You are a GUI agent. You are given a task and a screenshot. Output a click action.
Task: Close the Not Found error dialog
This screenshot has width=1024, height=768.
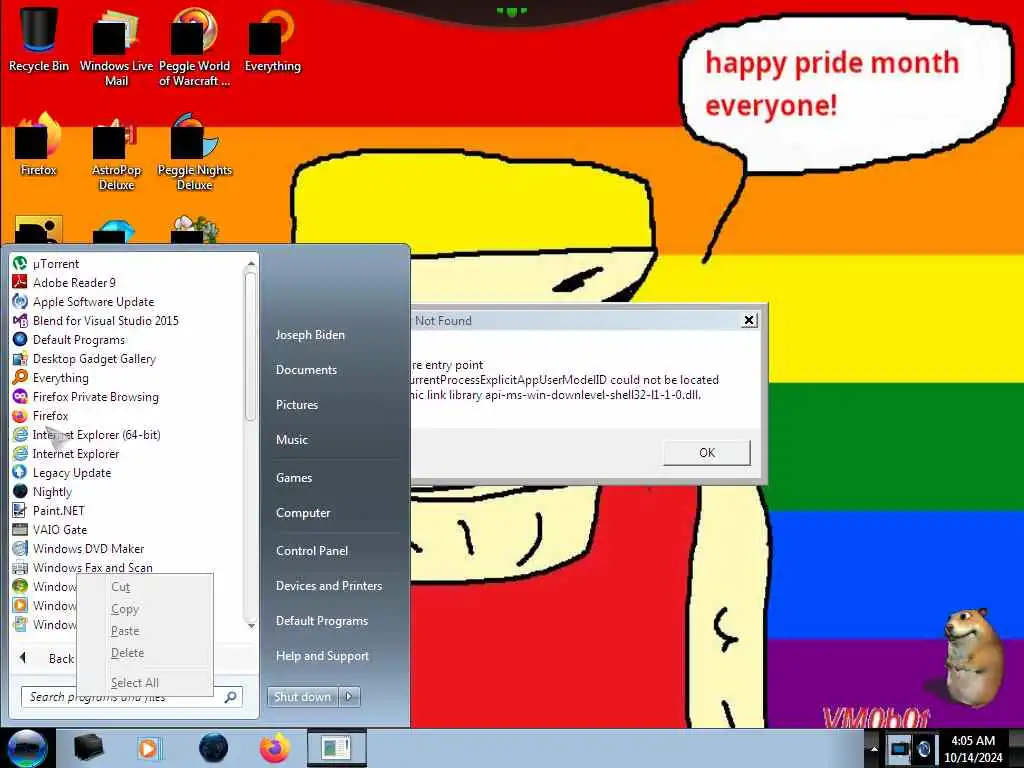coord(749,320)
